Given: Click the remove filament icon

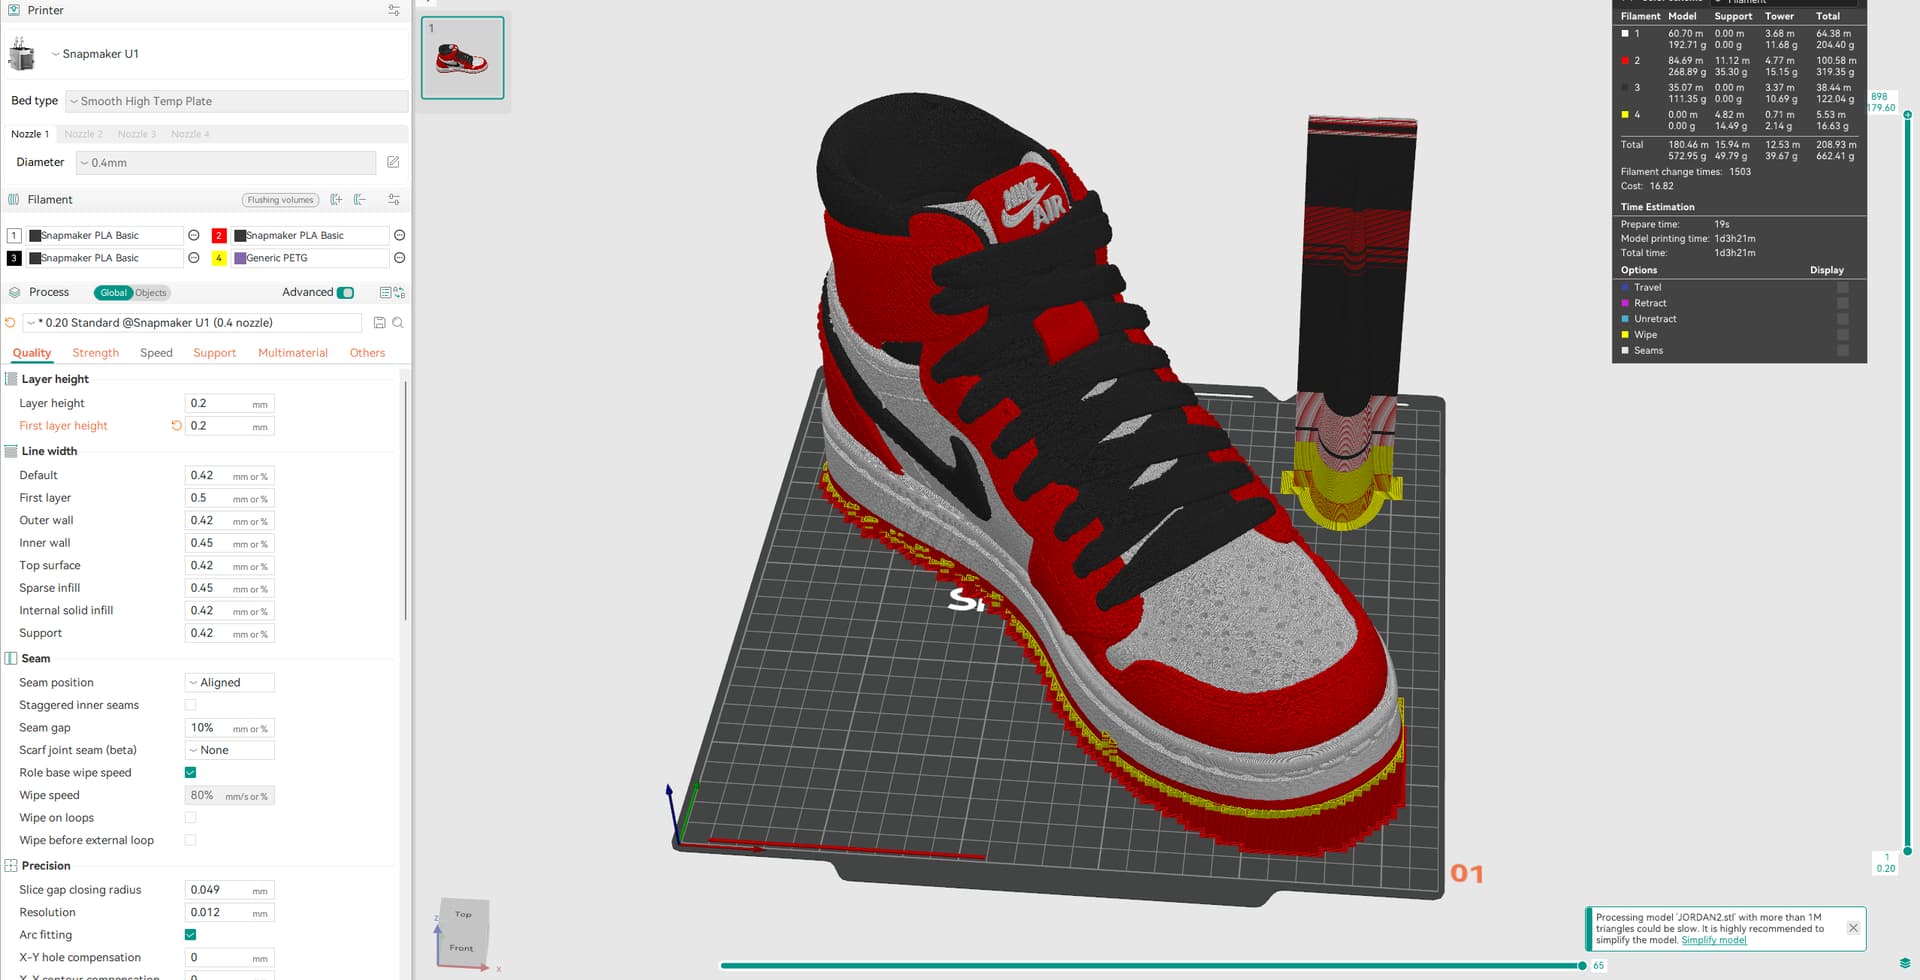Looking at the screenshot, I should (360, 200).
